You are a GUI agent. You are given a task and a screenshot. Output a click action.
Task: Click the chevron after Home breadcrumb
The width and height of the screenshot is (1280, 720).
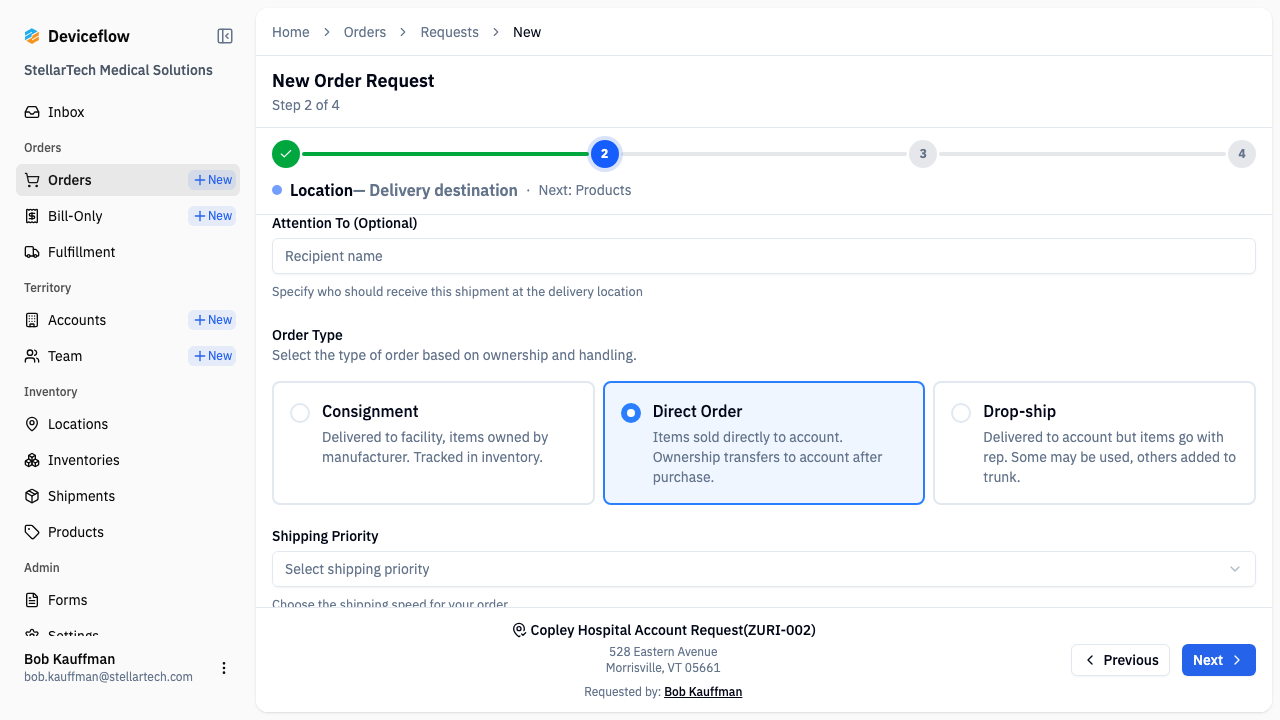[x=327, y=32]
